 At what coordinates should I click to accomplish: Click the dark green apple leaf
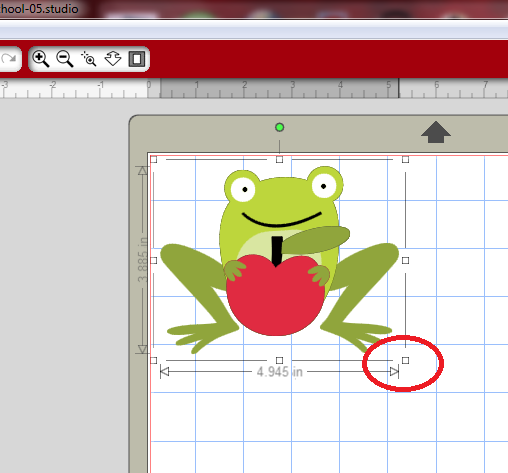click(316, 240)
